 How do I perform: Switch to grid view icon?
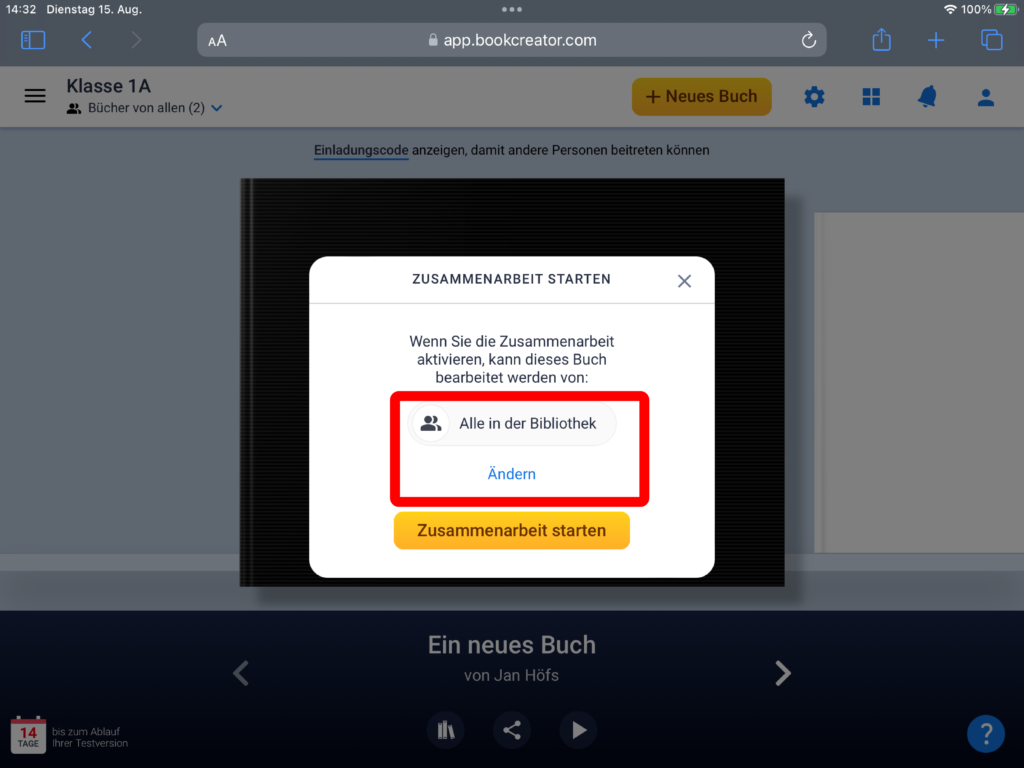(x=871, y=96)
